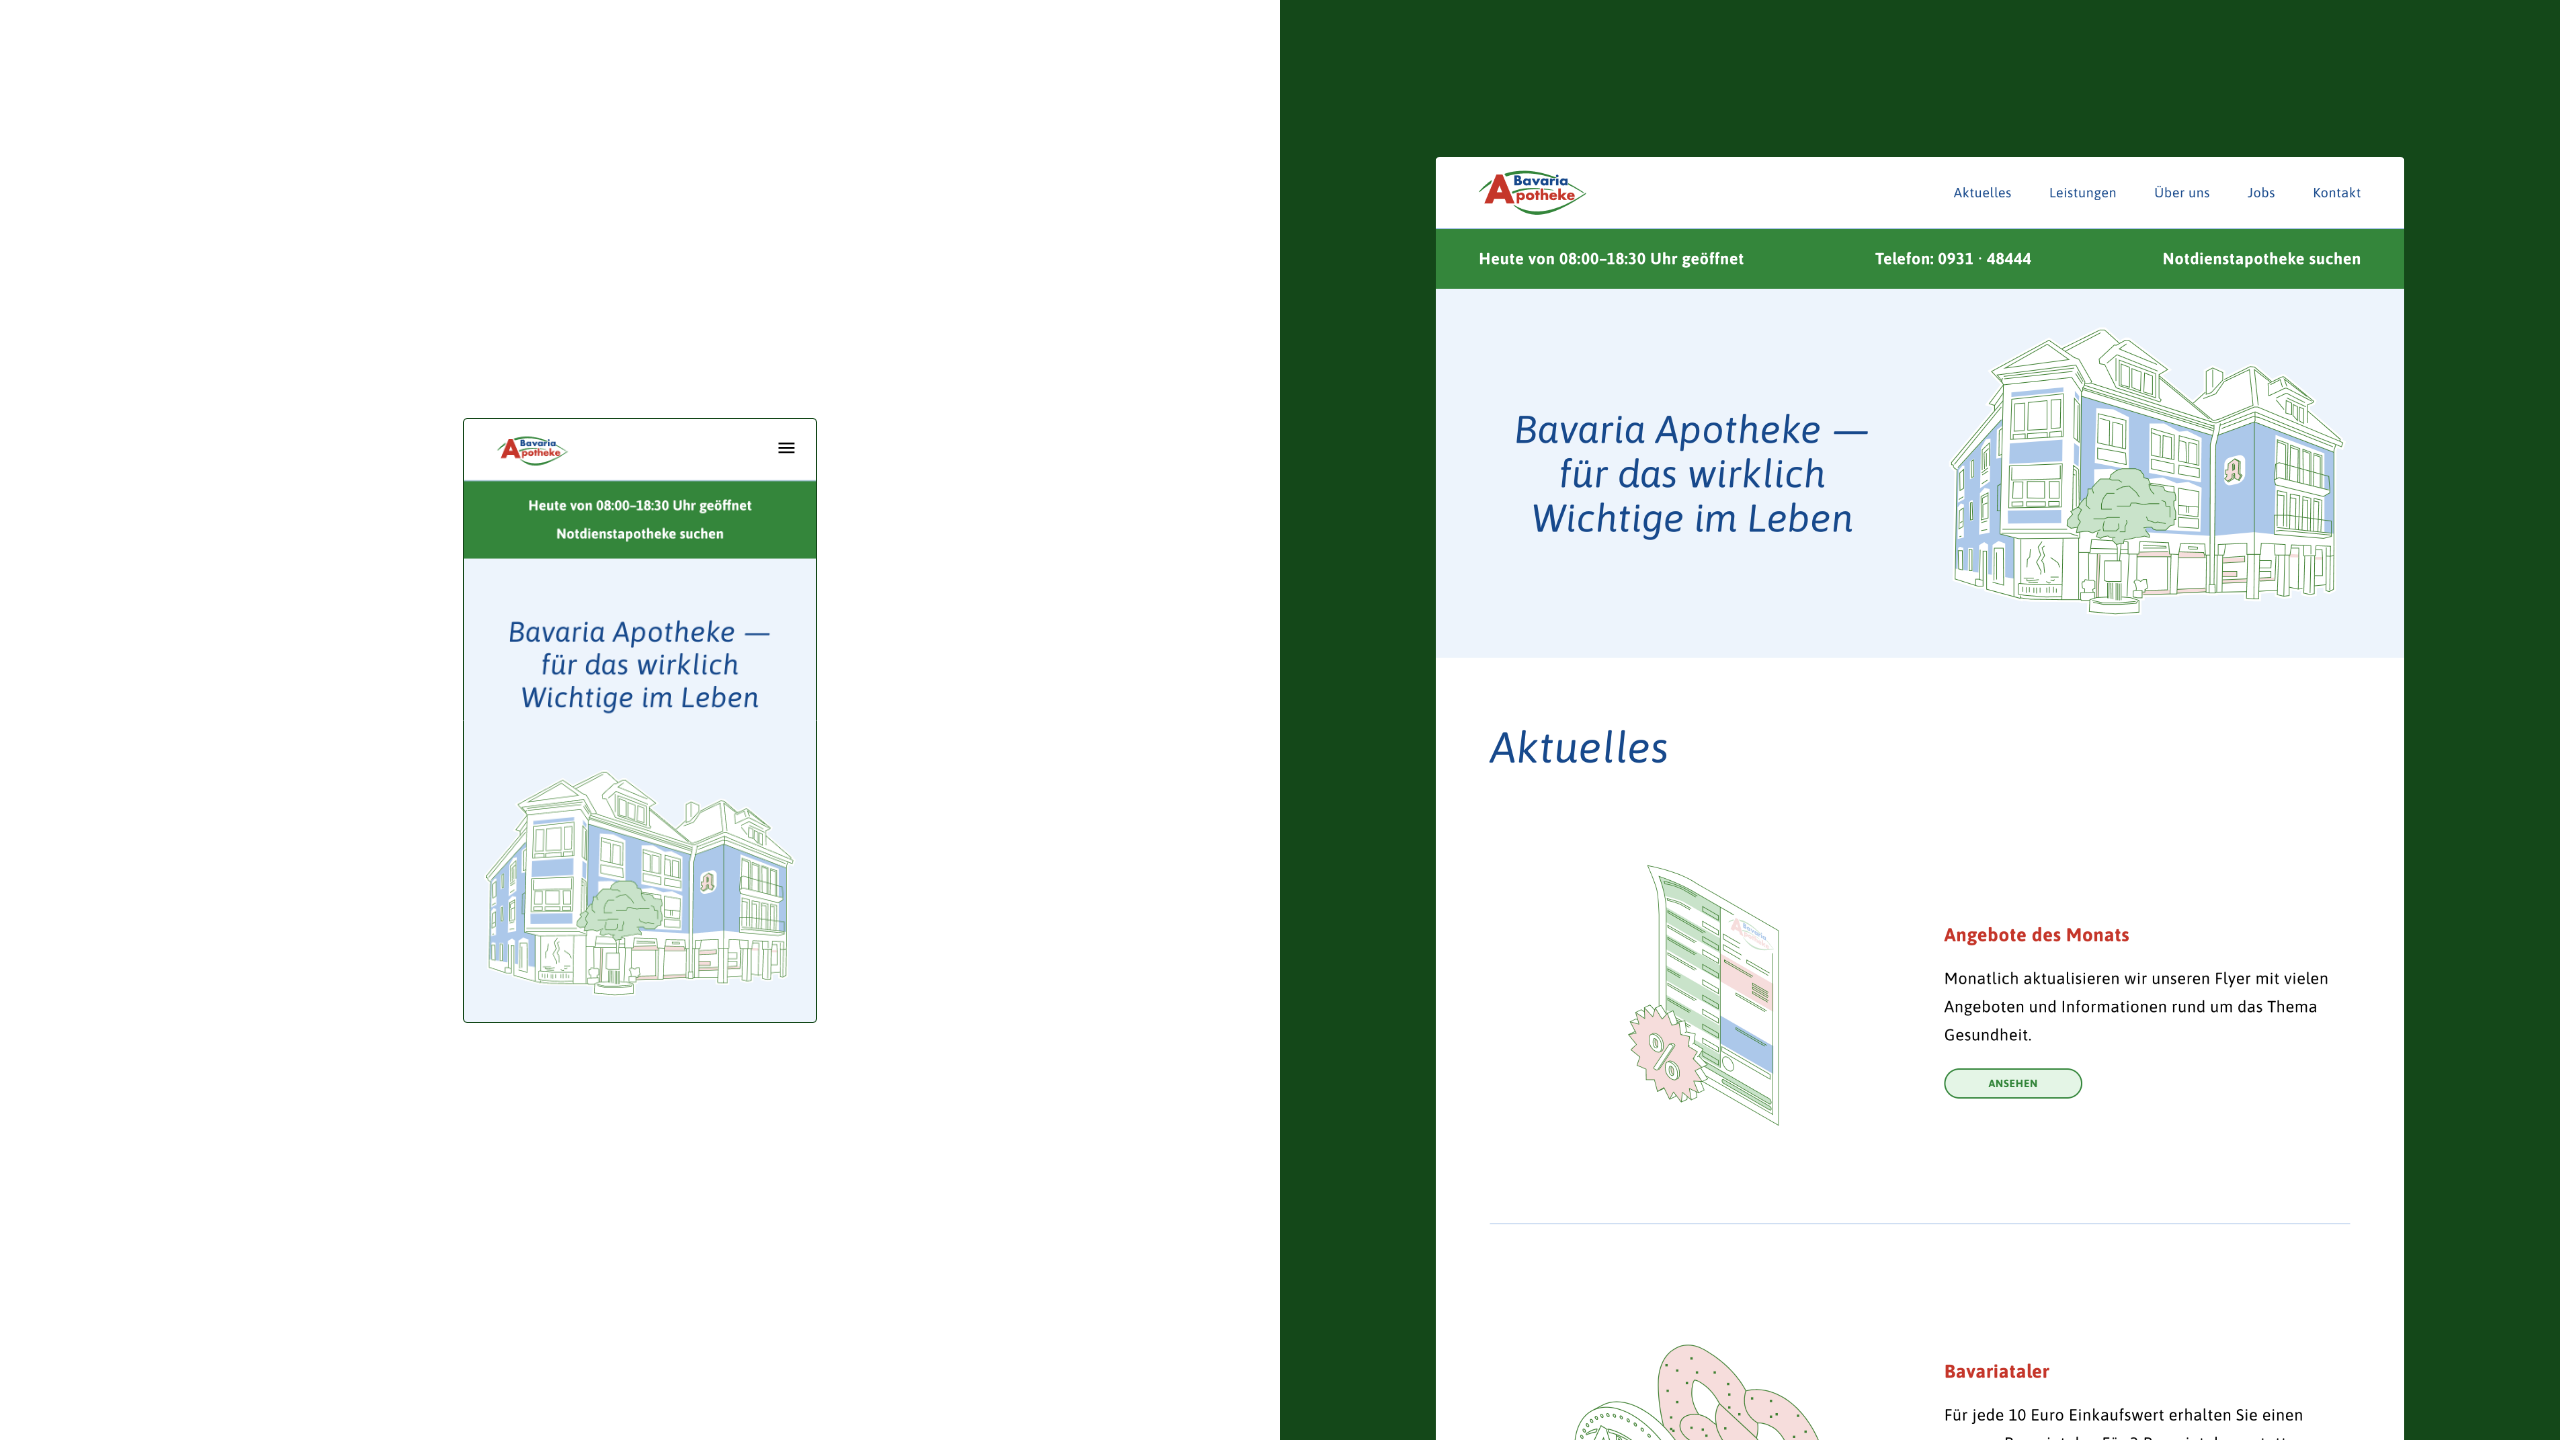Image resolution: width=2560 pixels, height=1440 pixels.
Task: Go to the Über uns page
Action: (2182, 193)
